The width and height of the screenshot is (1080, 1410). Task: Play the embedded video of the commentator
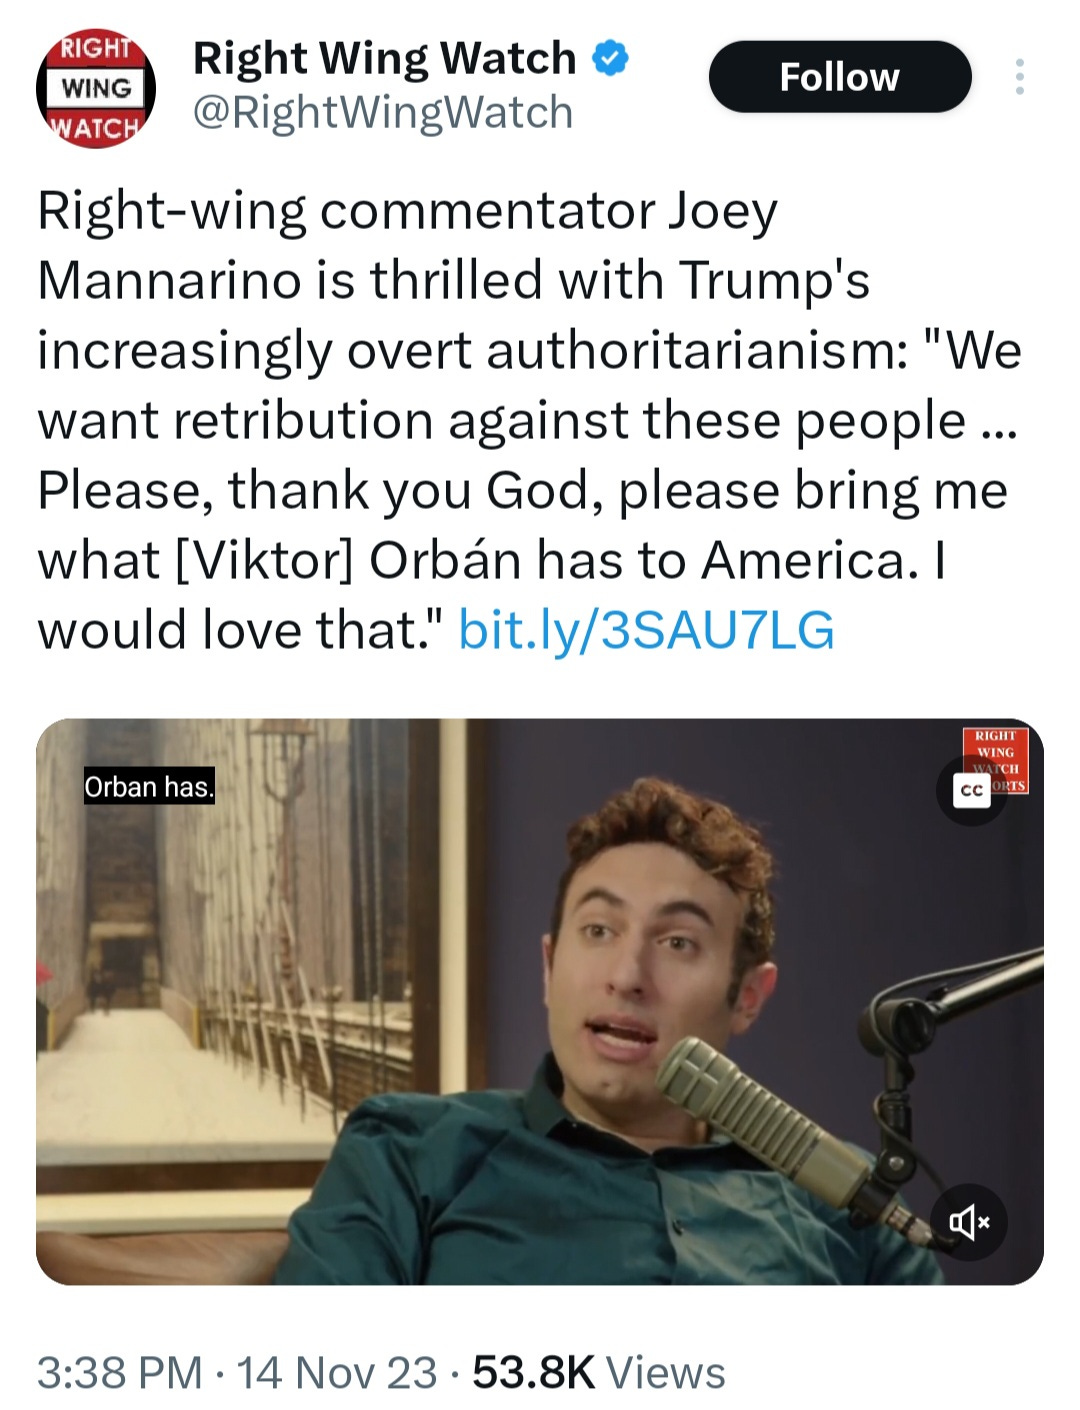click(x=540, y=1002)
